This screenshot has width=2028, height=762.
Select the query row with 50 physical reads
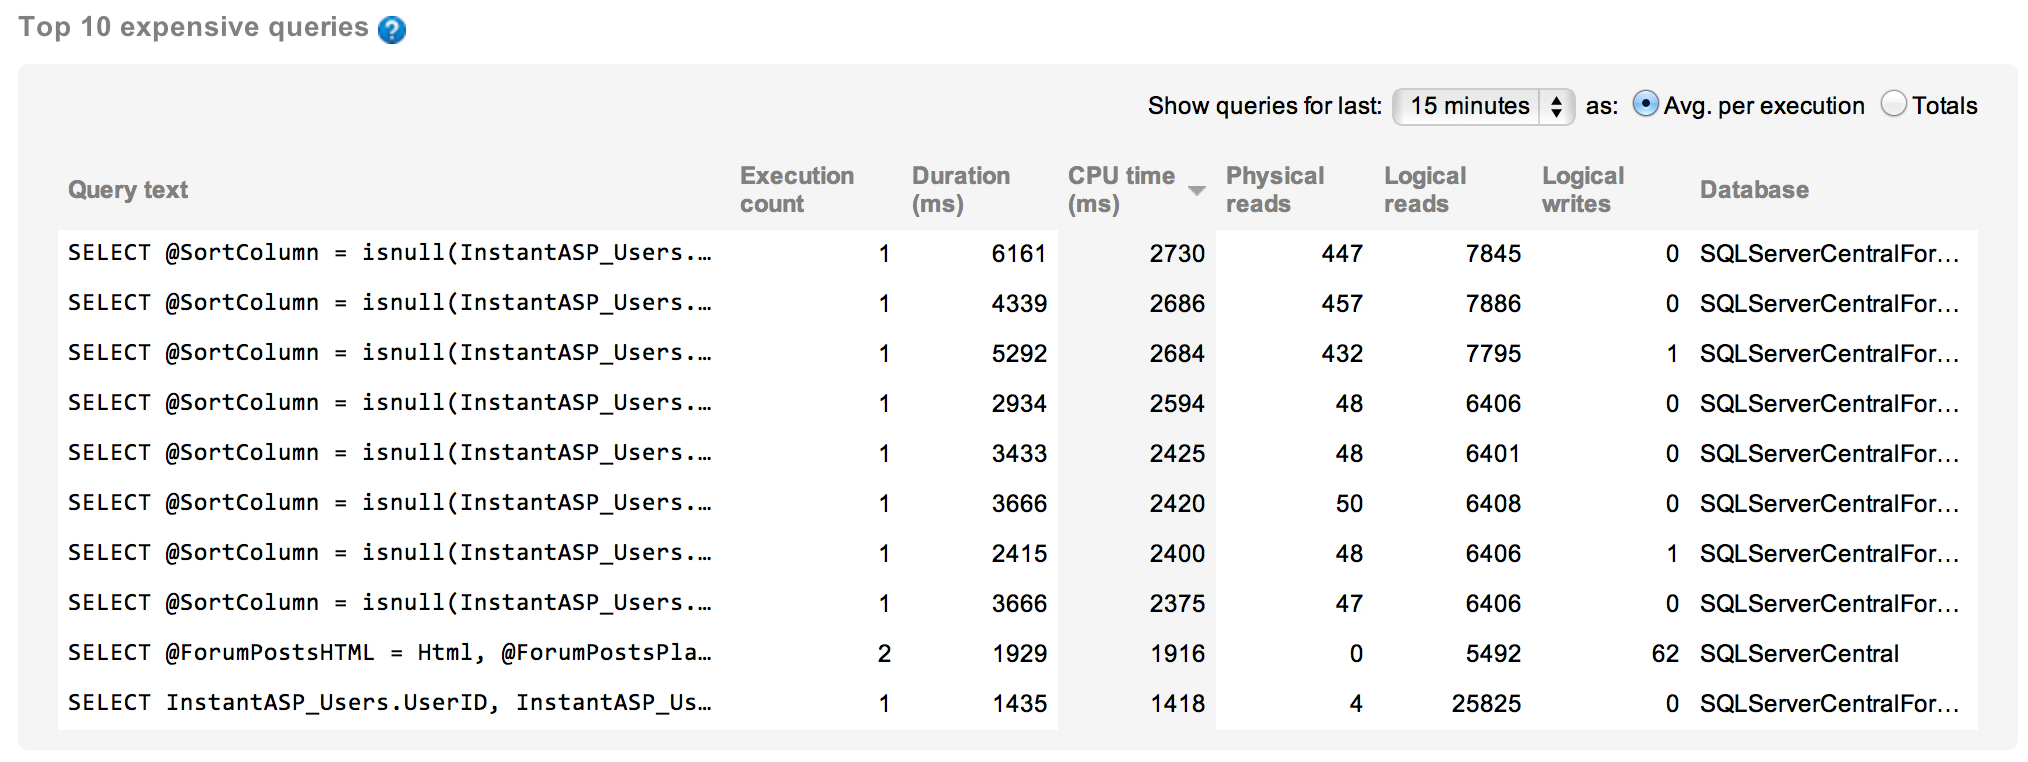tap(389, 504)
